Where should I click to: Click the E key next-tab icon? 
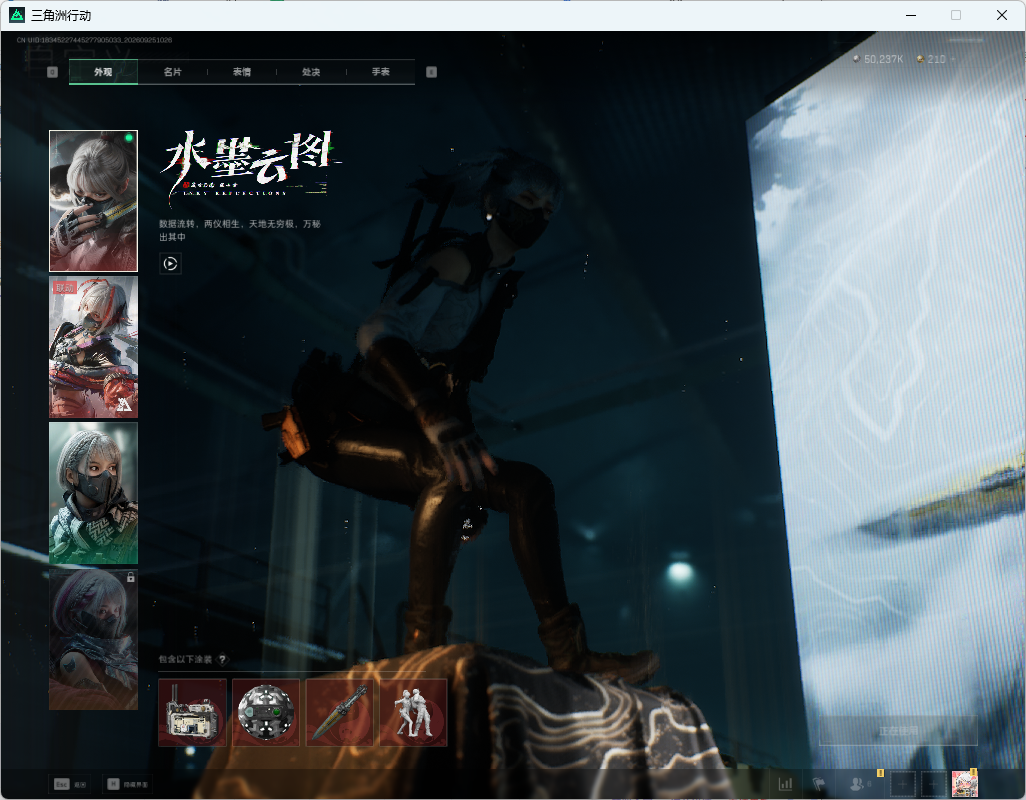[x=431, y=72]
